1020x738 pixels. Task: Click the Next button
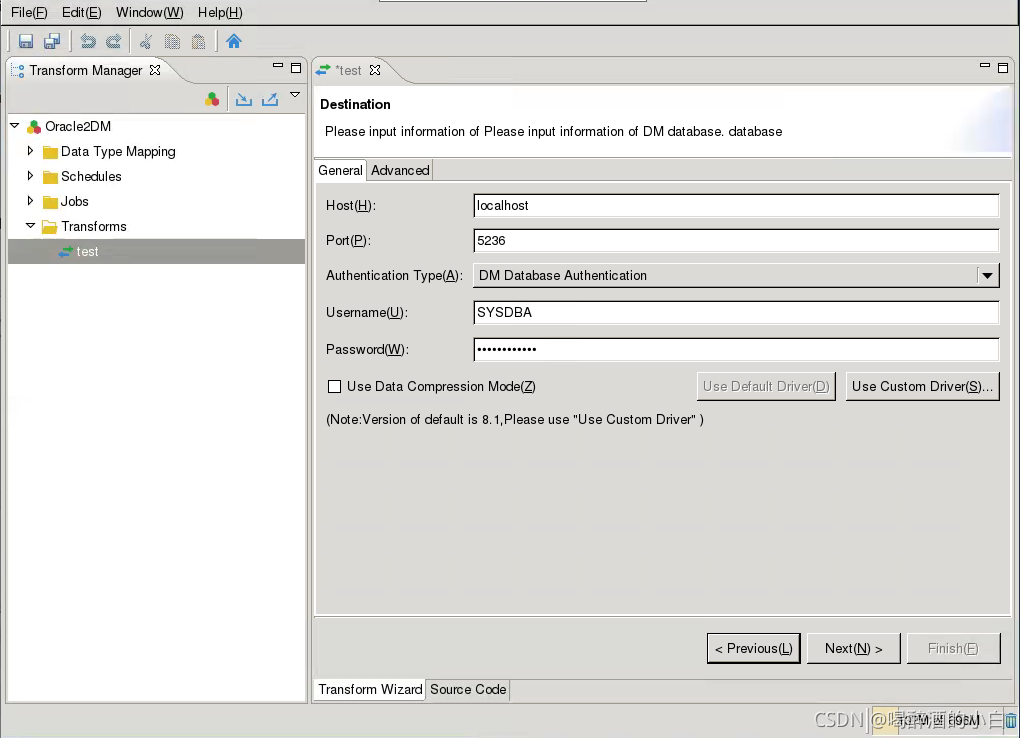pyautogui.click(x=853, y=648)
